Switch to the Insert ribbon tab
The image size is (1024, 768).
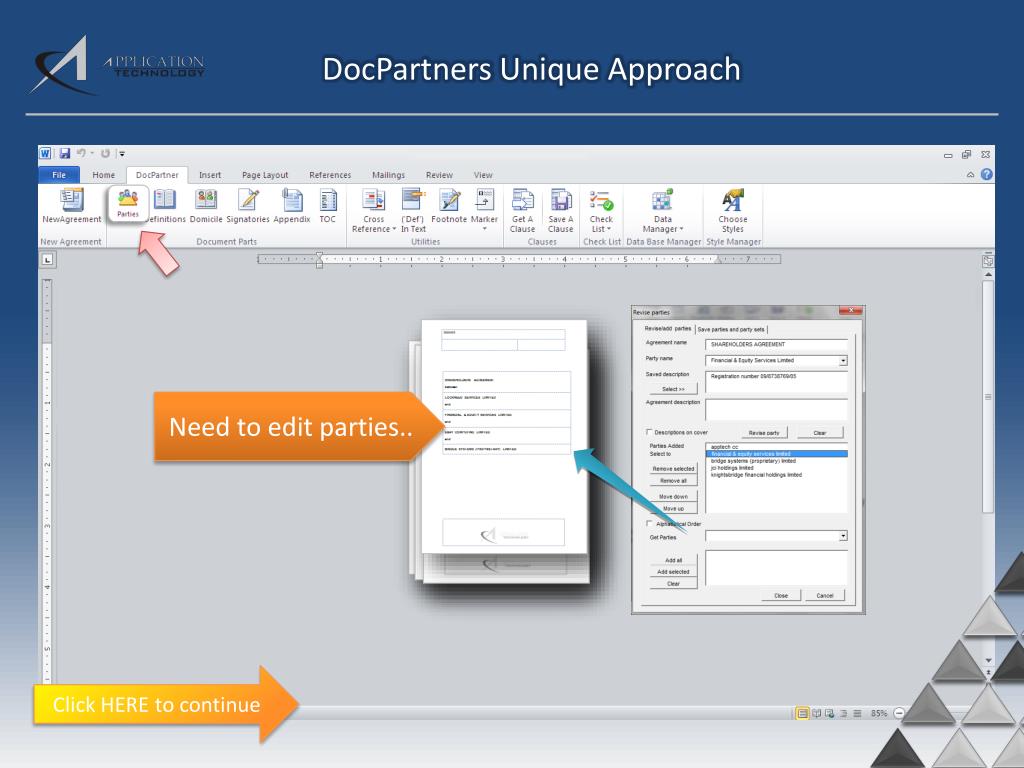pos(210,175)
